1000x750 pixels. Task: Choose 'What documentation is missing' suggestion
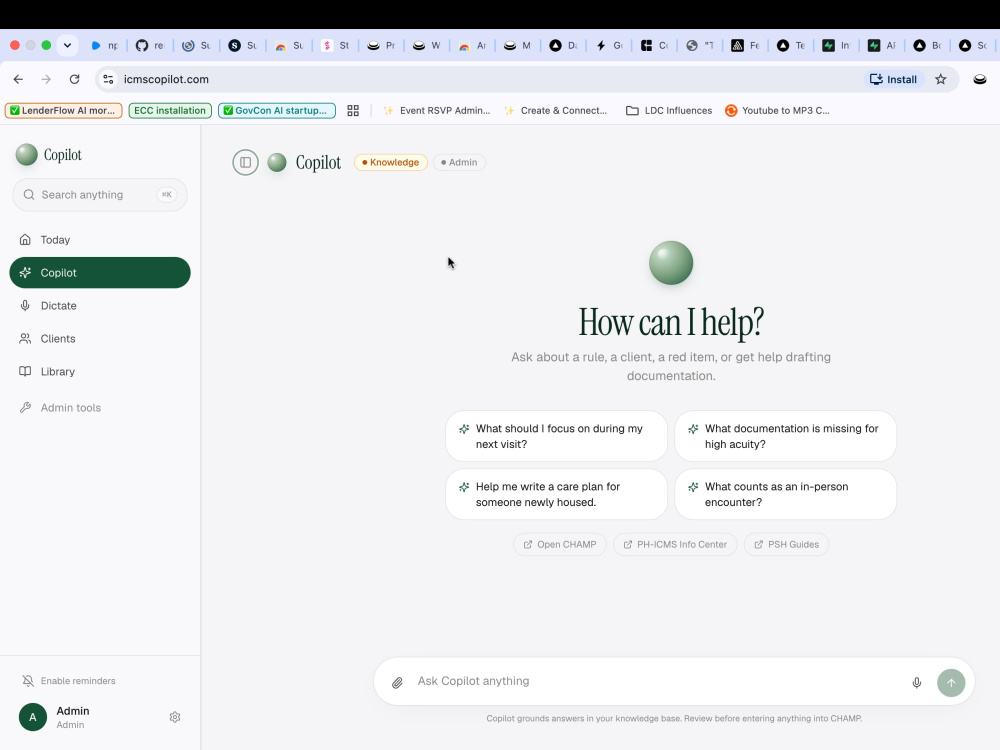pyautogui.click(x=785, y=436)
